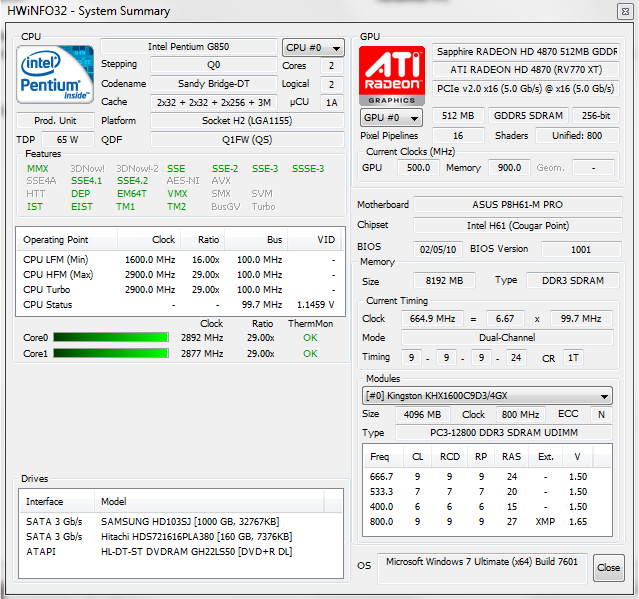This screenshot has width=639, height=599.
Task: Open the GPU #0 selector dropdown
Action: coord(391,118)
